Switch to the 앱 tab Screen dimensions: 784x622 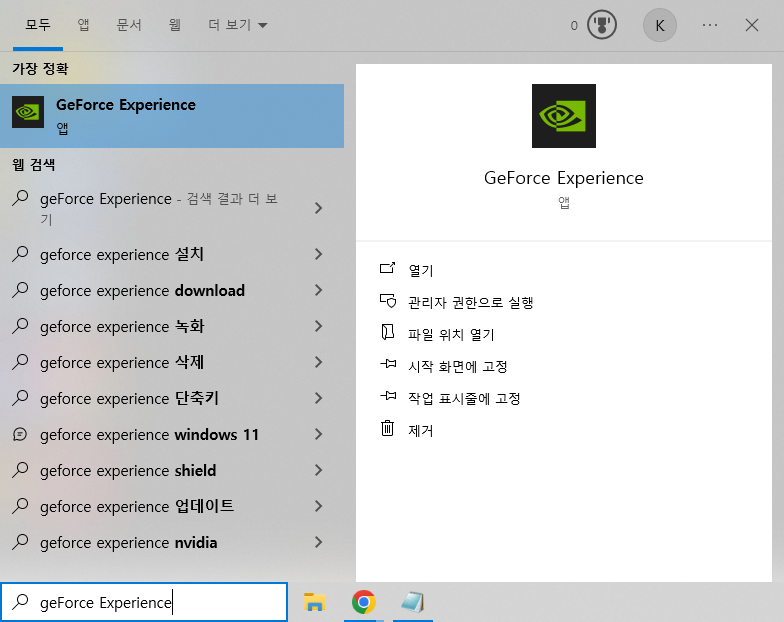point(84,24)
